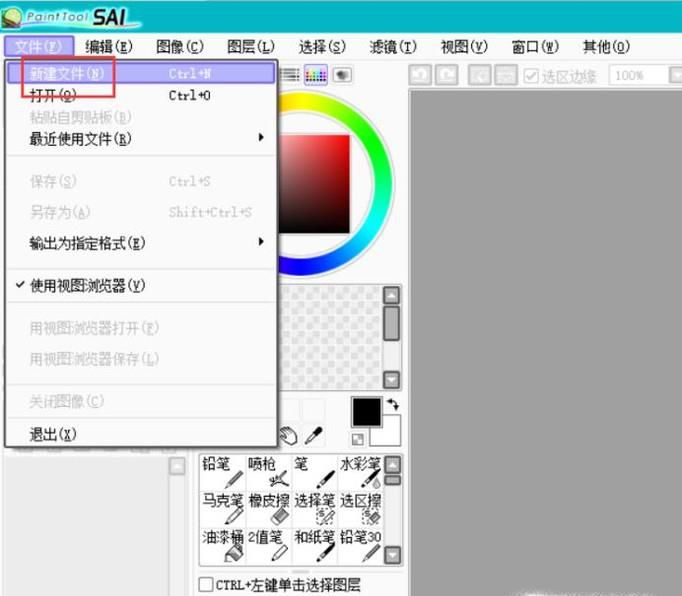The height and width of the screenshot is (596, 682).
Task: Select the 选择笔 selection pen tool
Action: [314, 509]
